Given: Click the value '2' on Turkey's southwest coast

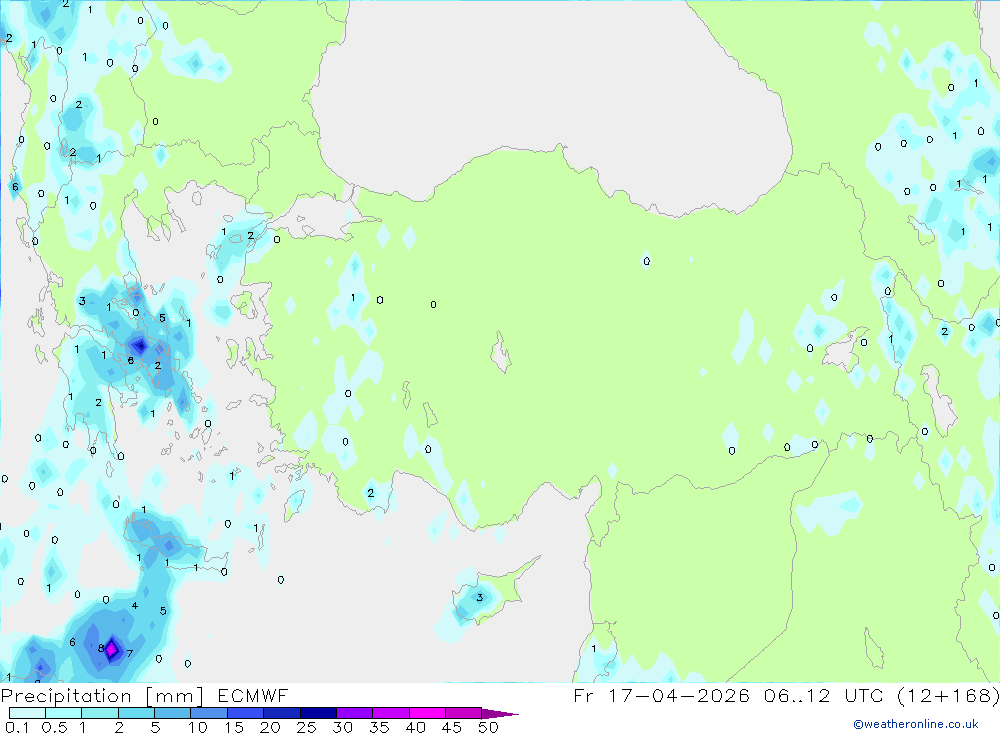Looking at the screenshot, I should [x=371, y=493].
